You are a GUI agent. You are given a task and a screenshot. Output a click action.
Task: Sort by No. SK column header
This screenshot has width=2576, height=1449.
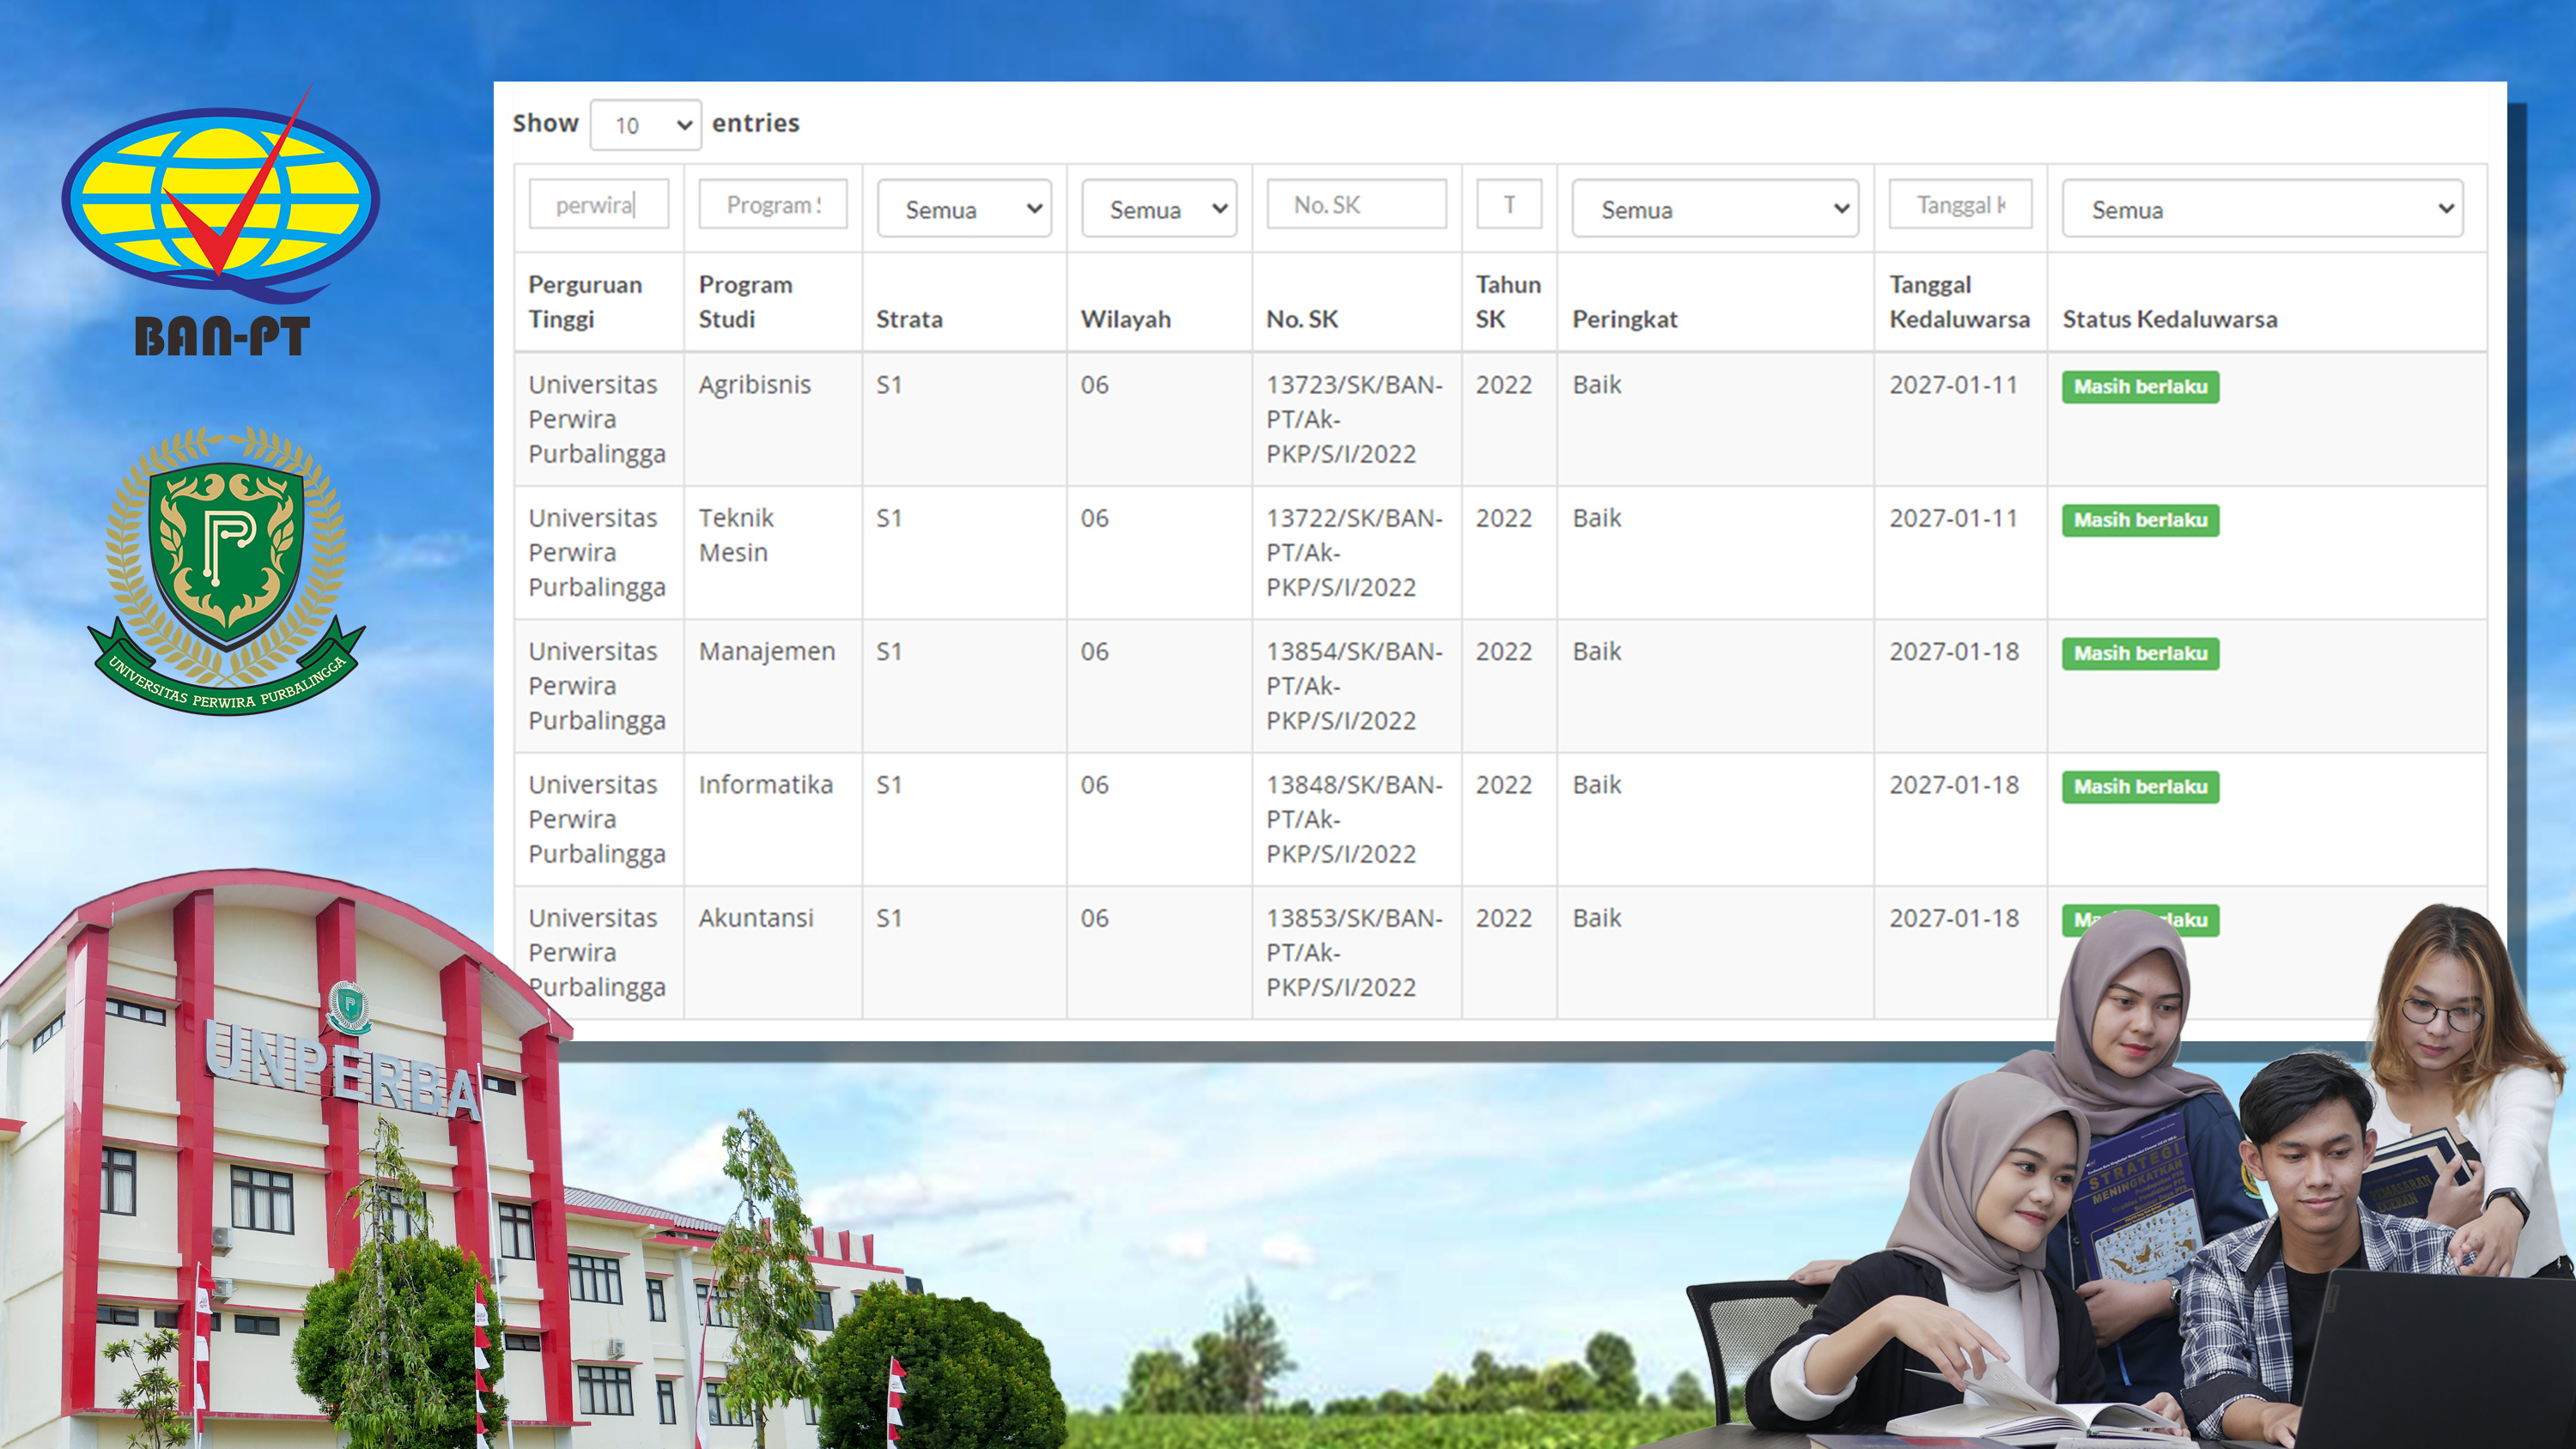(1356, 301)
